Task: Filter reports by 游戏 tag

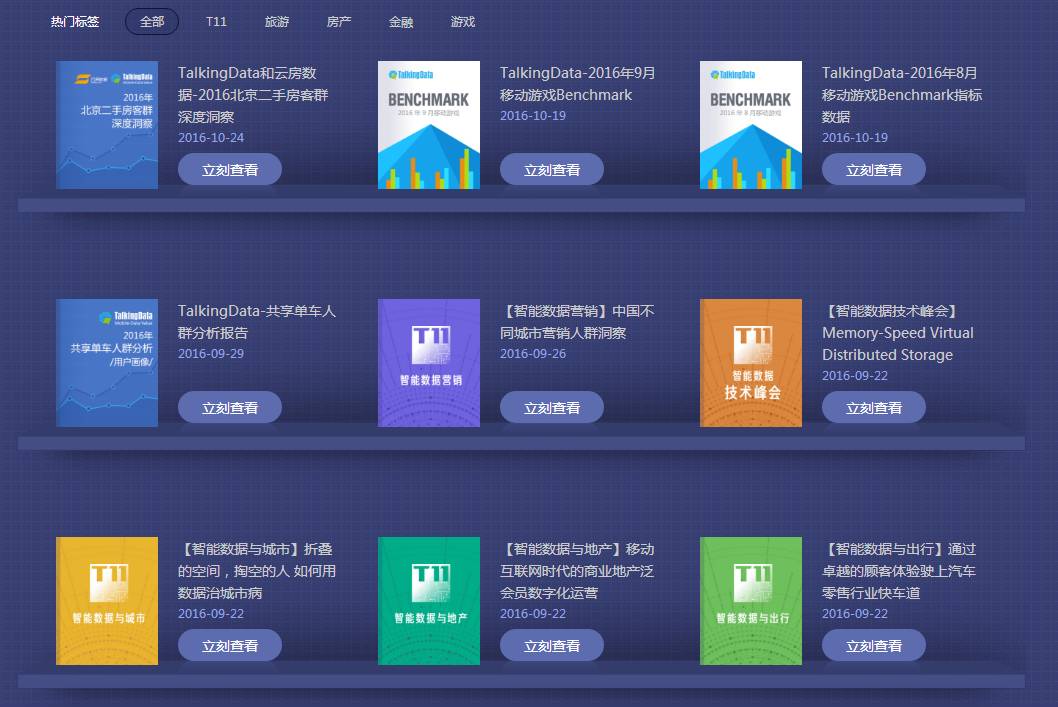Action: coord(463,22)
